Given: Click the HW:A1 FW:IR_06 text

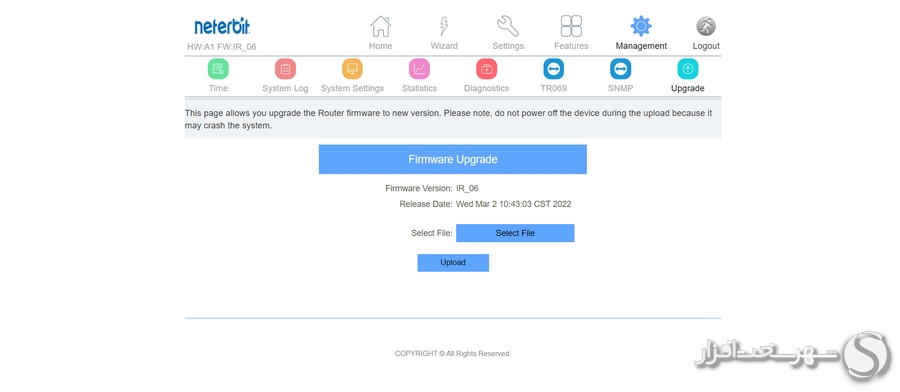Looking at the screenshot, I should click(x=222, y=47).
